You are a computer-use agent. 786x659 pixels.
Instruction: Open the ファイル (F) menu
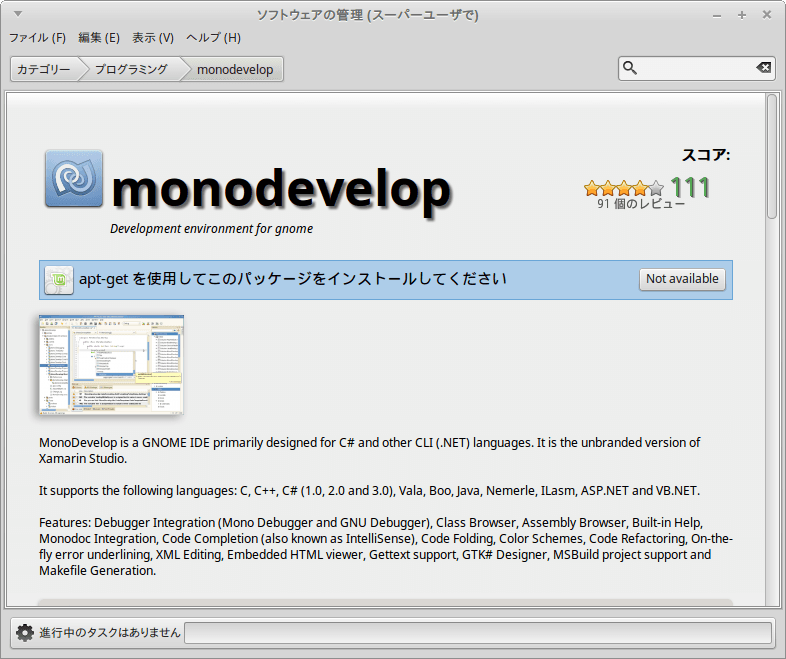click(x=38, y=38)
